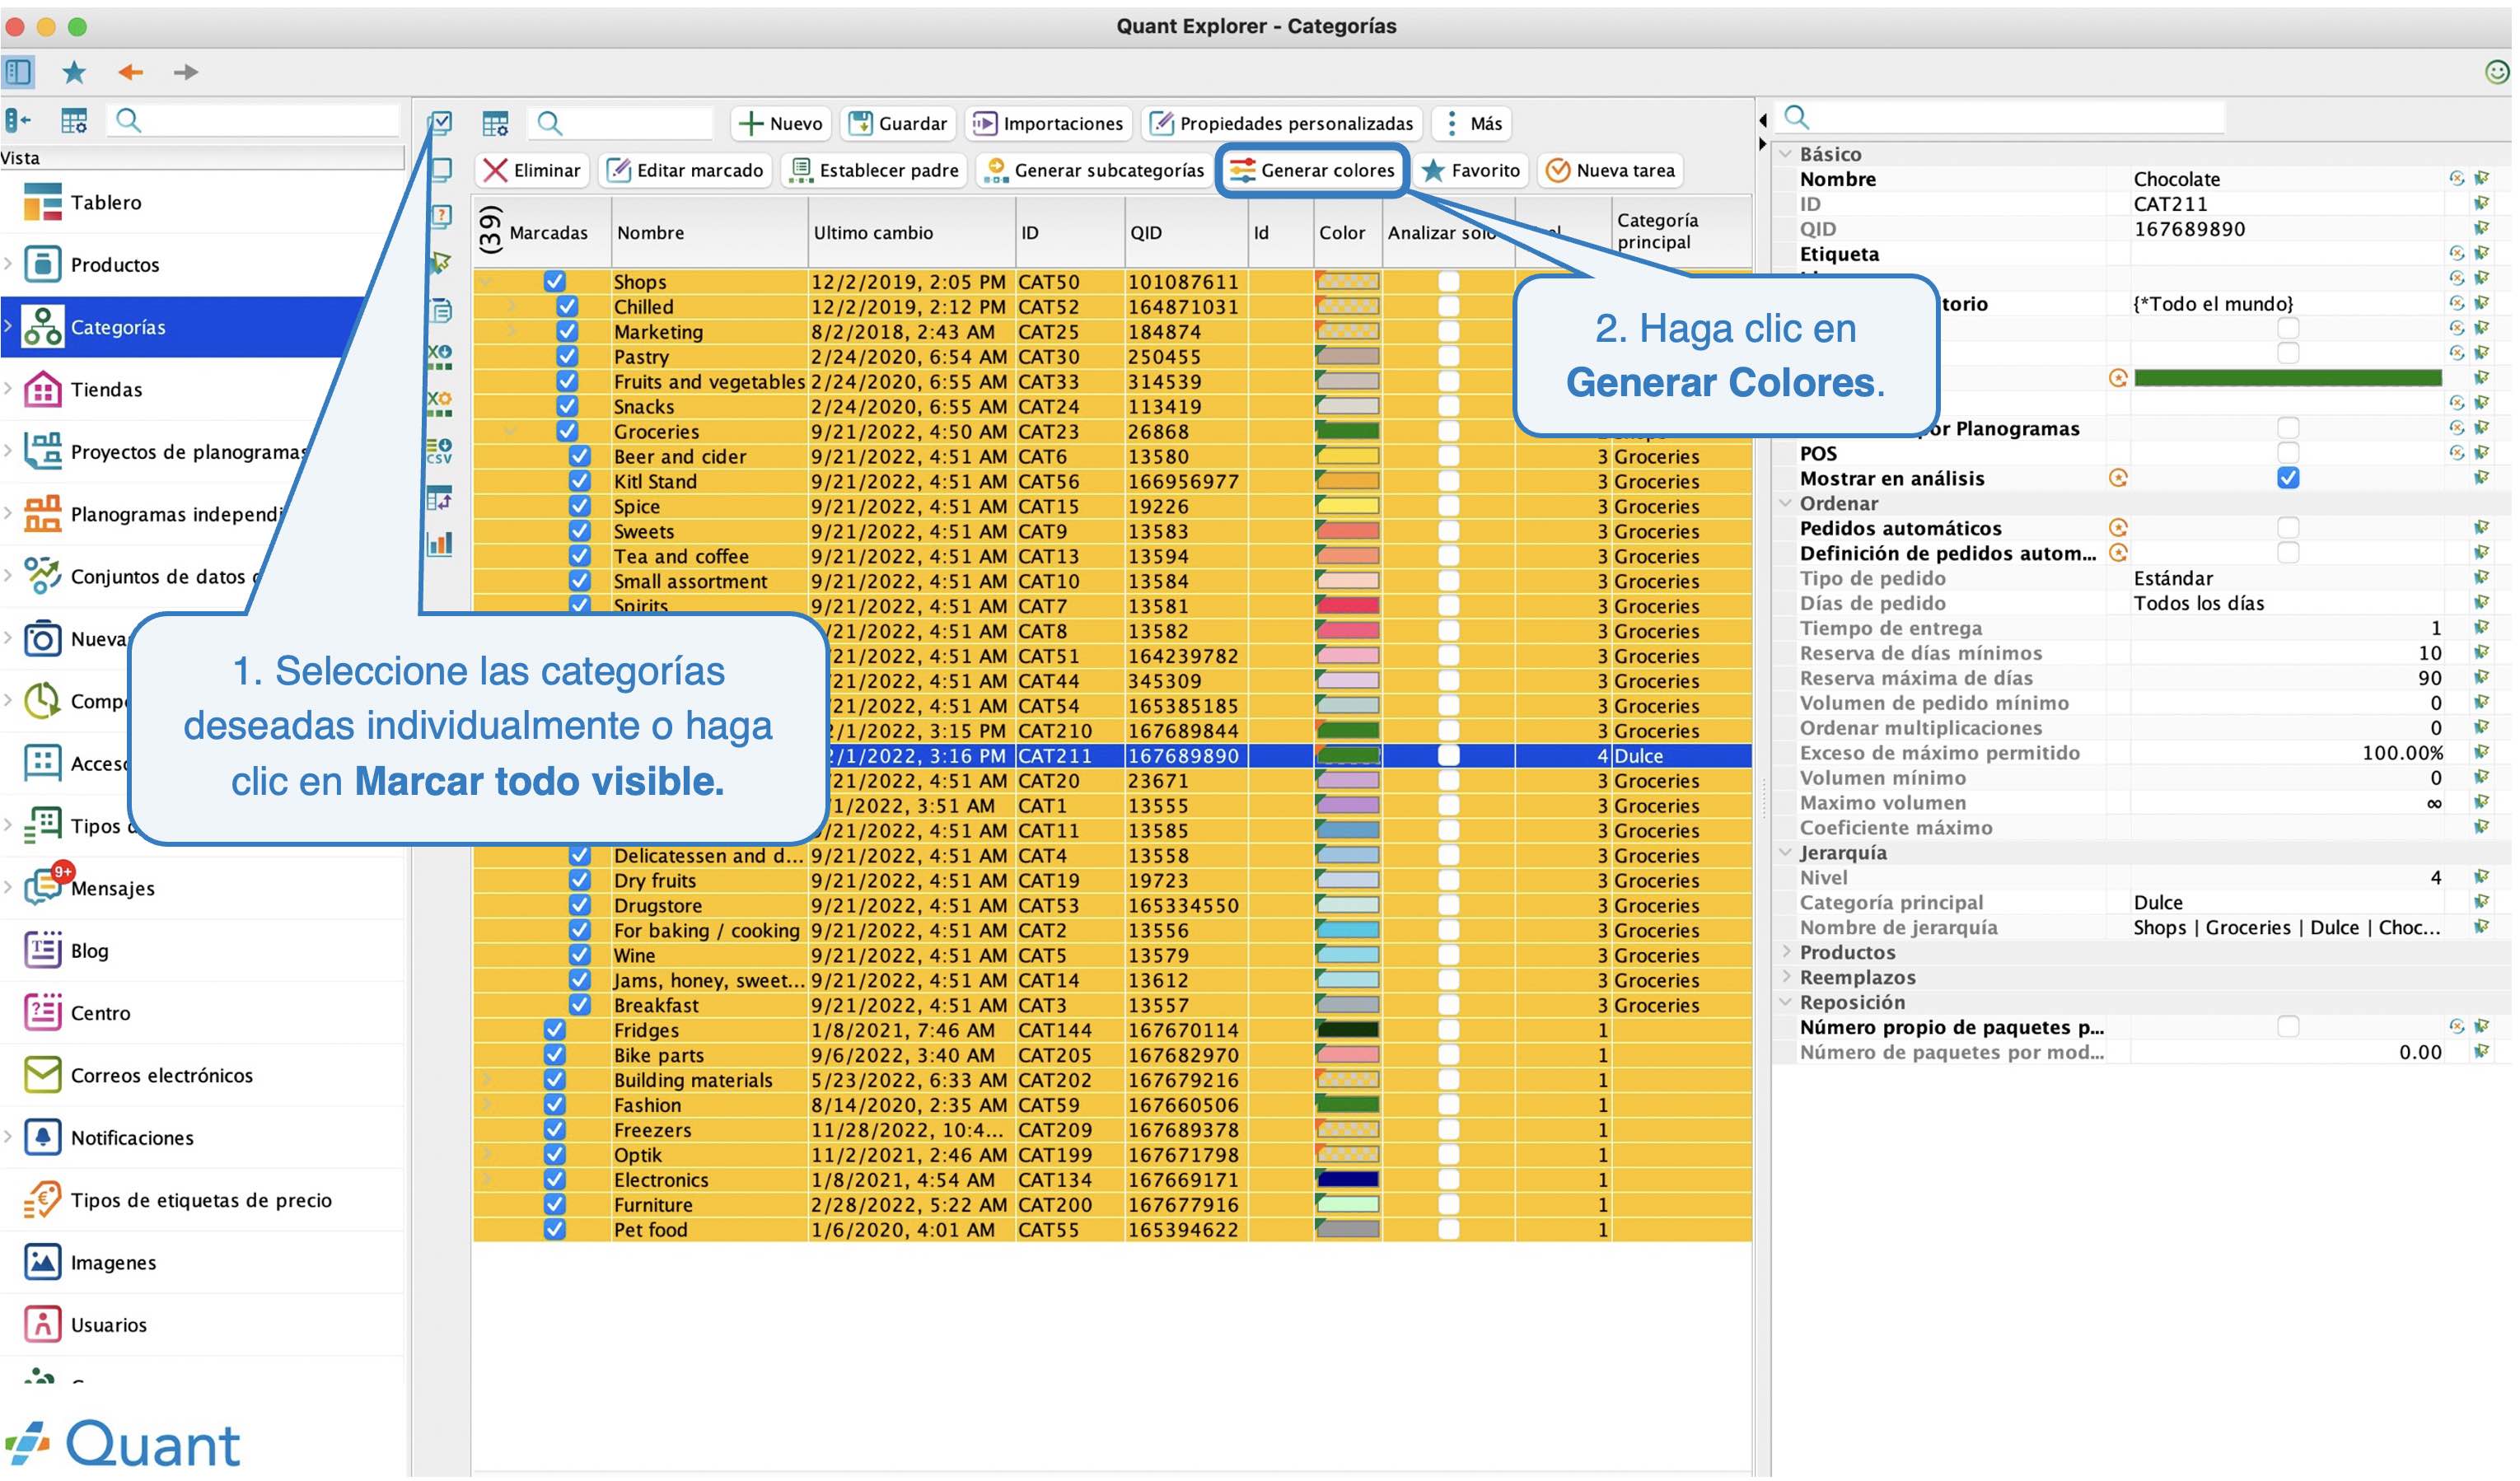2520x1481 pixels.
Task: Click the Nuevo button
Action: [780, 123]
